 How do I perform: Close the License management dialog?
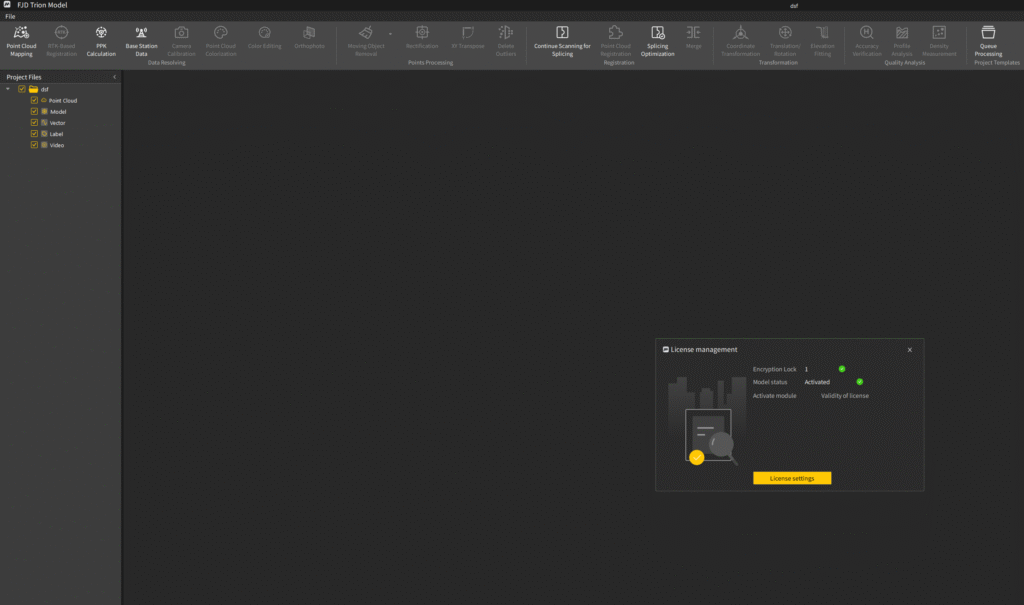[909, 350]
